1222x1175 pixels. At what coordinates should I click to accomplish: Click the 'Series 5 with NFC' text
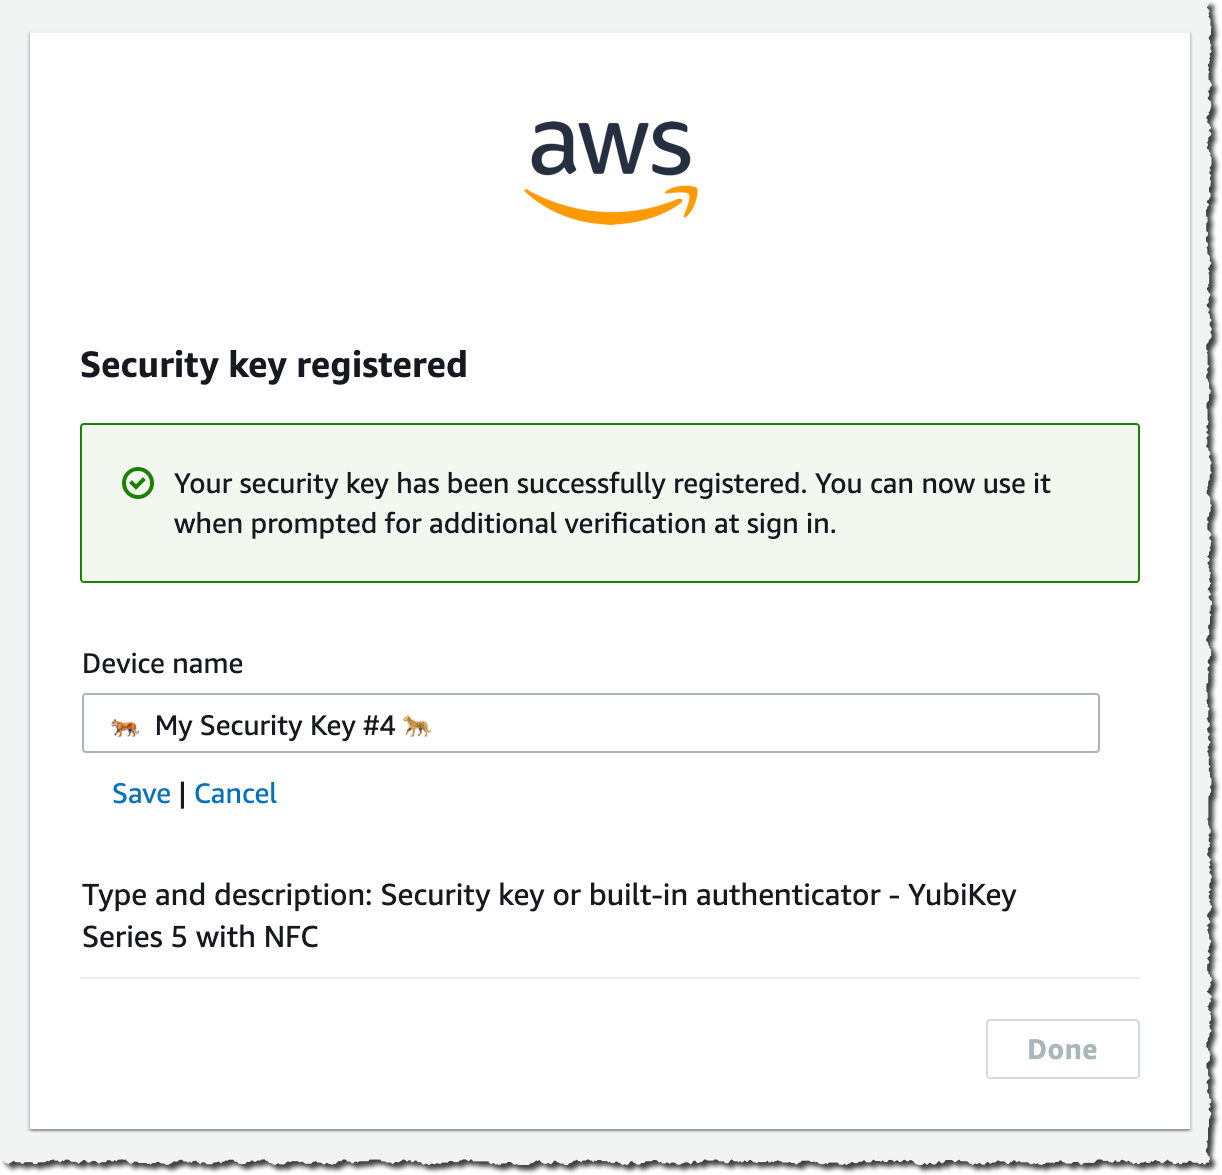[x=200, y=938]
